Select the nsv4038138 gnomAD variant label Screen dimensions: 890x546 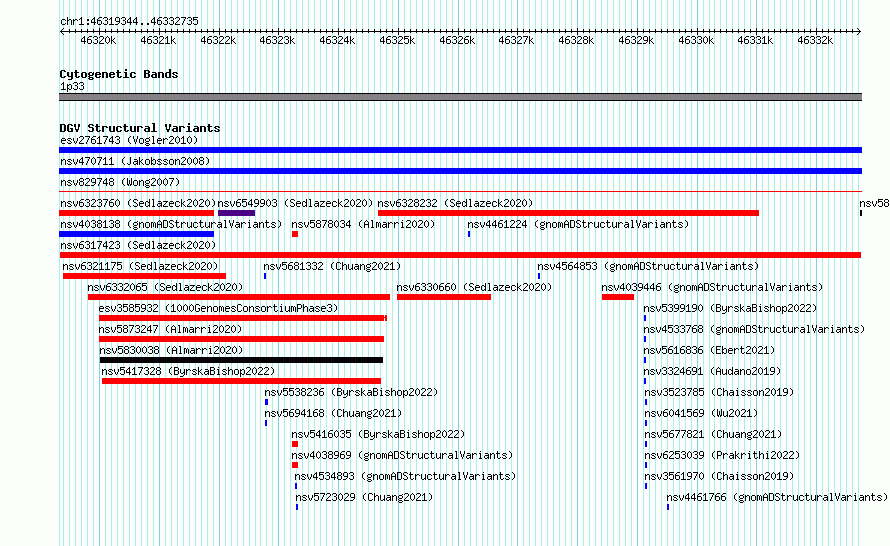[x=171, y=224]
